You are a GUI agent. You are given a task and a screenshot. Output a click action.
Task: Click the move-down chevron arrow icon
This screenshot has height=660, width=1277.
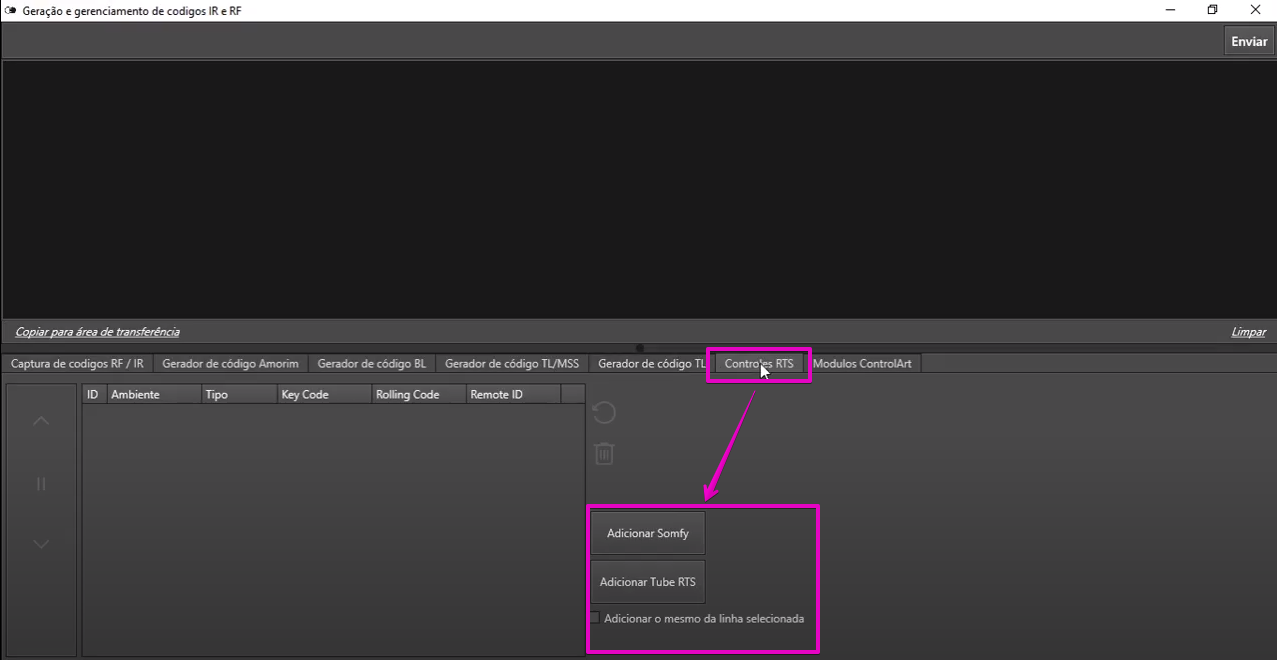point(41,544)
